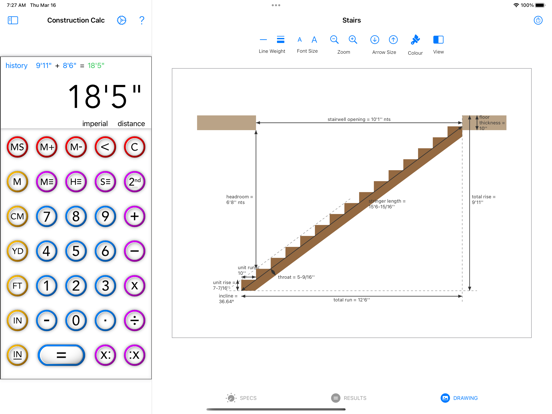Tap the play circle icon beside Construction Calc
Screen dimensions: 552x414
pos(121,20)
